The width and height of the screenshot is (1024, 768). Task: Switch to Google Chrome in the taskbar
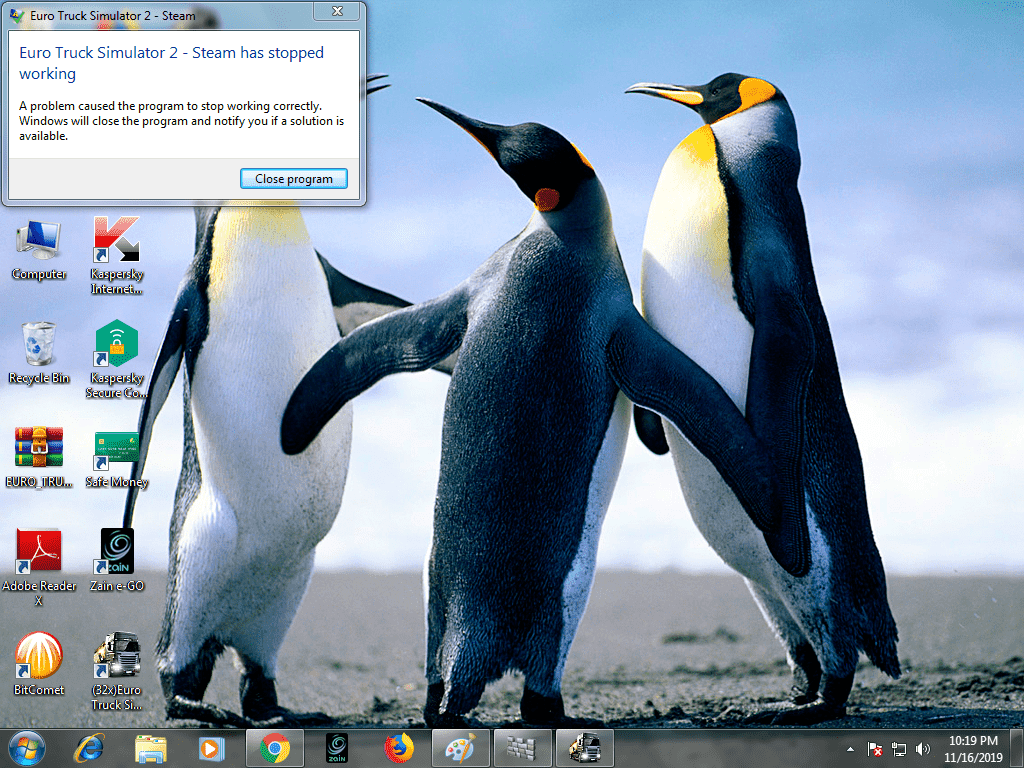(x=275, y=748)
